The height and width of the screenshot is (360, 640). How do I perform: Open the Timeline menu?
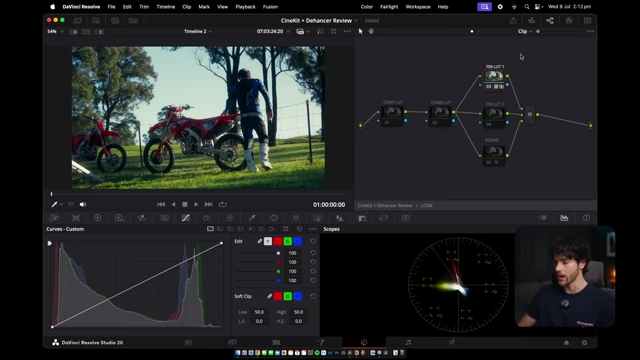[x=166, y=7]
